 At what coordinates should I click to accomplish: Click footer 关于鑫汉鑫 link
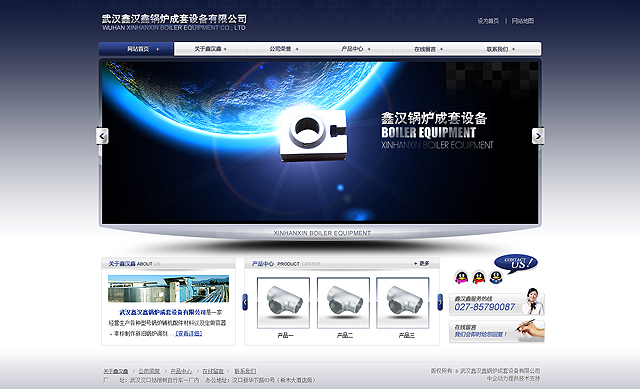coord(116,371)
